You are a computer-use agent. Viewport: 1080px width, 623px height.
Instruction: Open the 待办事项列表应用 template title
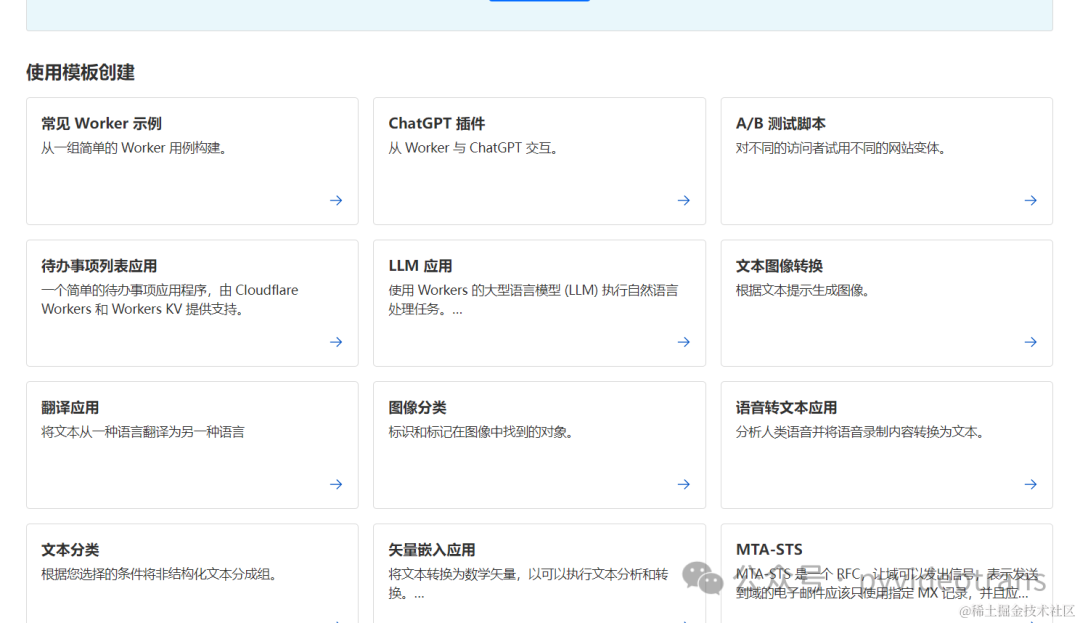[99, 266]
